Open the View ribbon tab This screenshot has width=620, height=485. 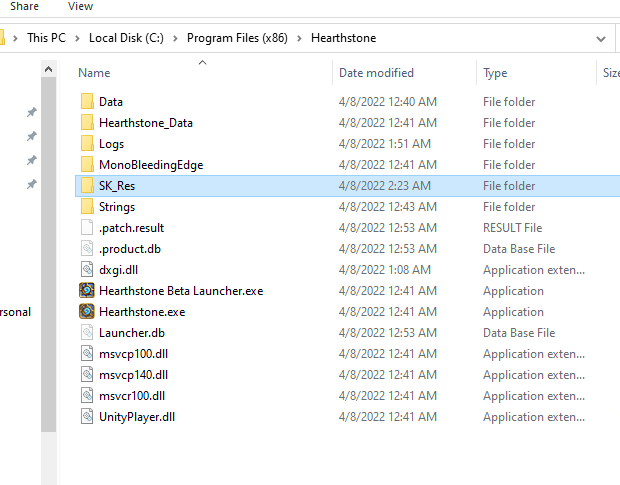click(80, 7)
